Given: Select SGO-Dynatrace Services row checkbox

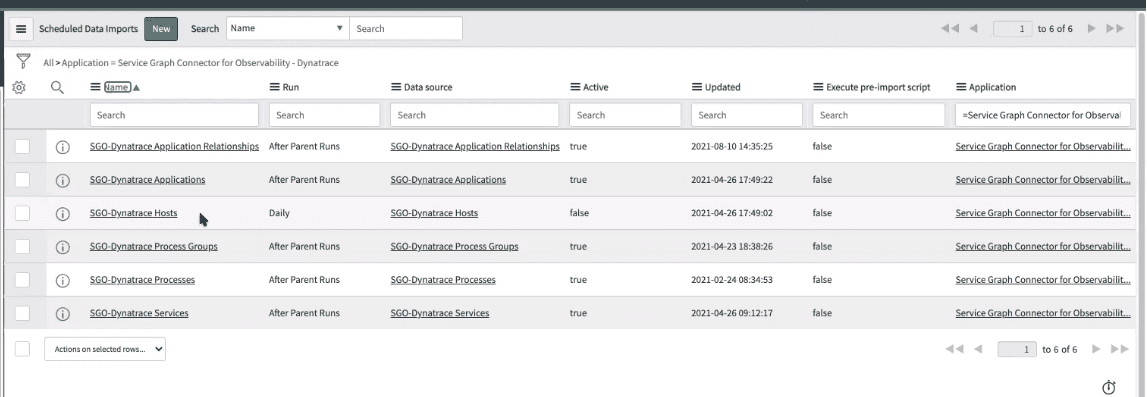Looking at the screenshot, I should click(x=23, y=313).
